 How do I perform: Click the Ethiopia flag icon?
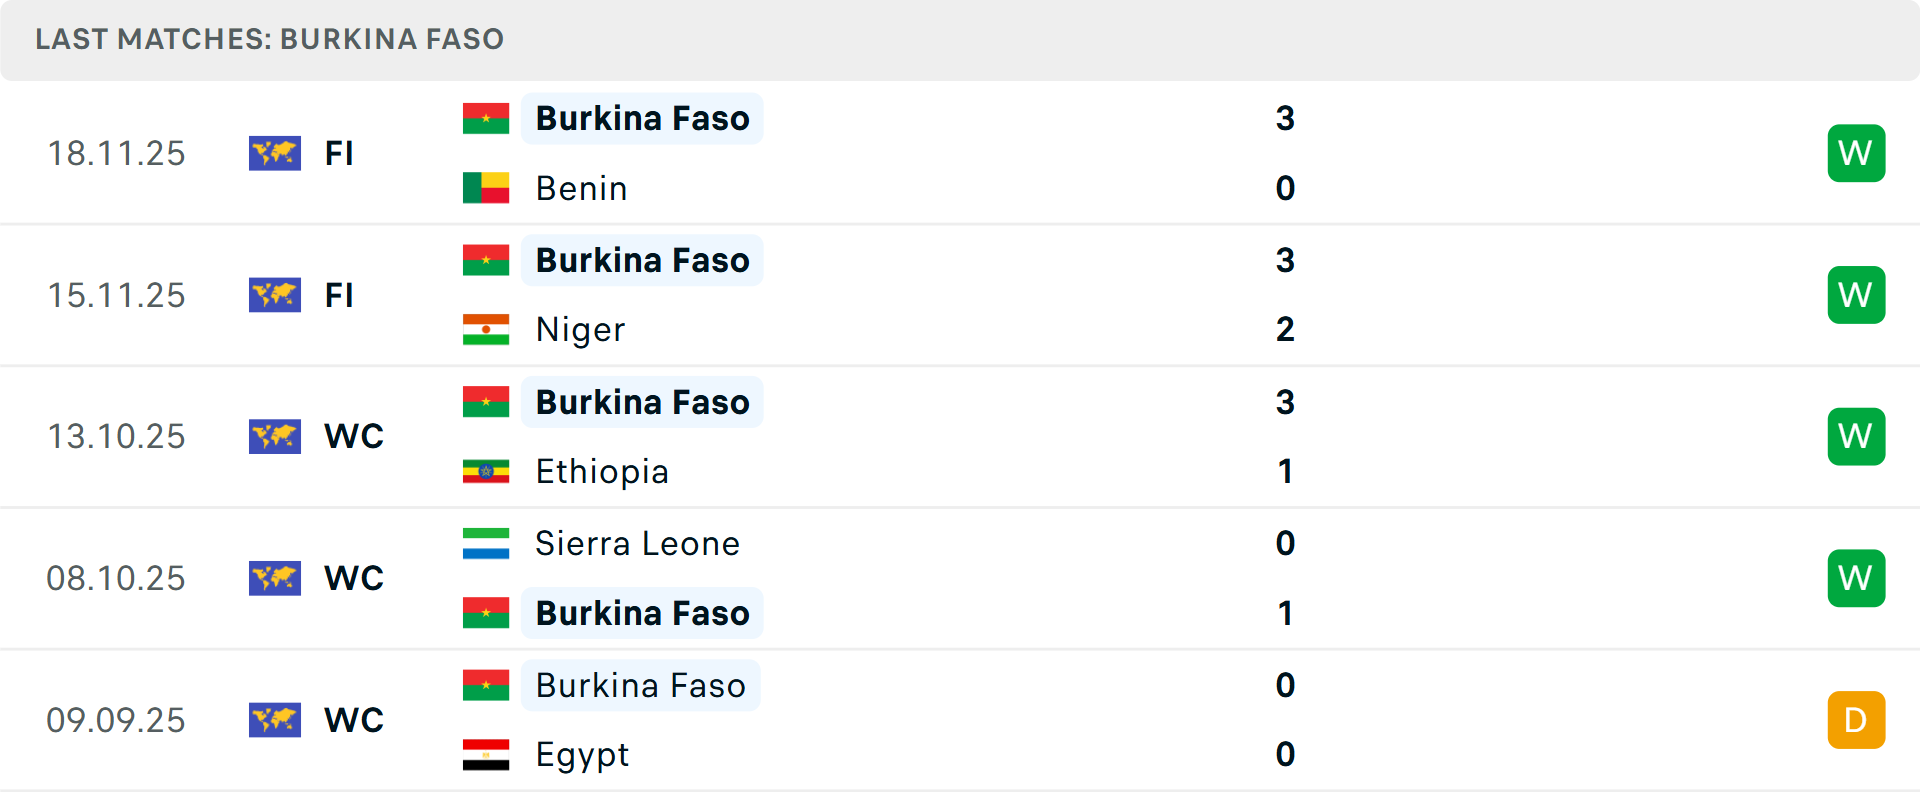(x=486, y=471)
